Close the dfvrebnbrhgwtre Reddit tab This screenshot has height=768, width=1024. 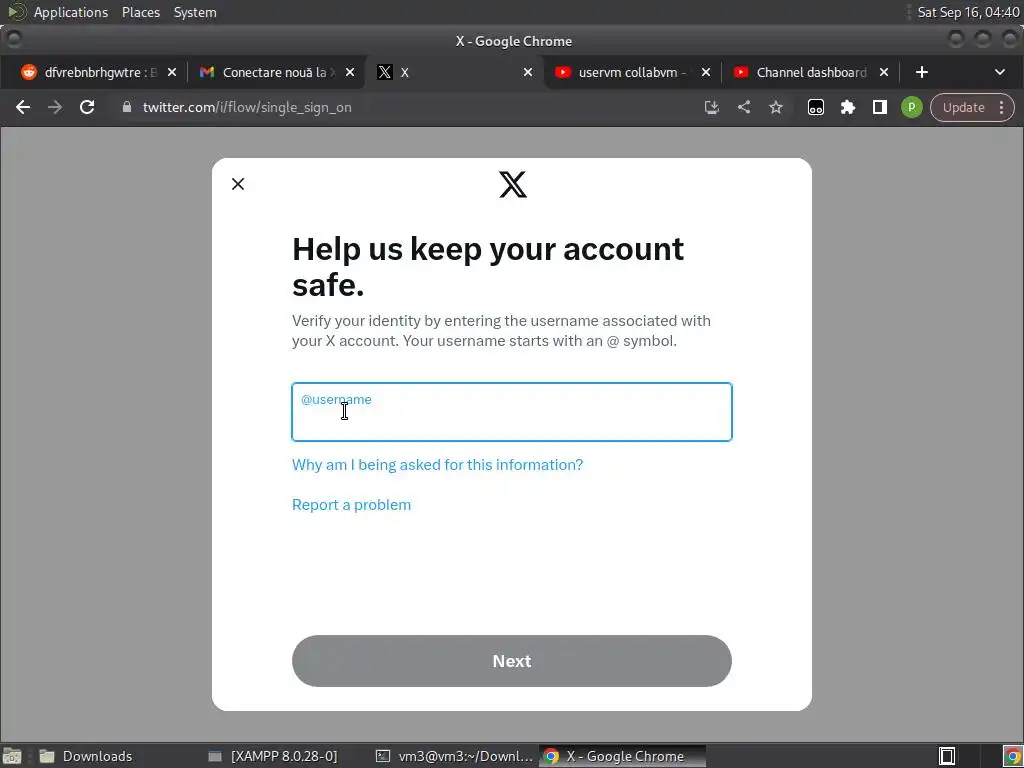click(x=172, y=72)
